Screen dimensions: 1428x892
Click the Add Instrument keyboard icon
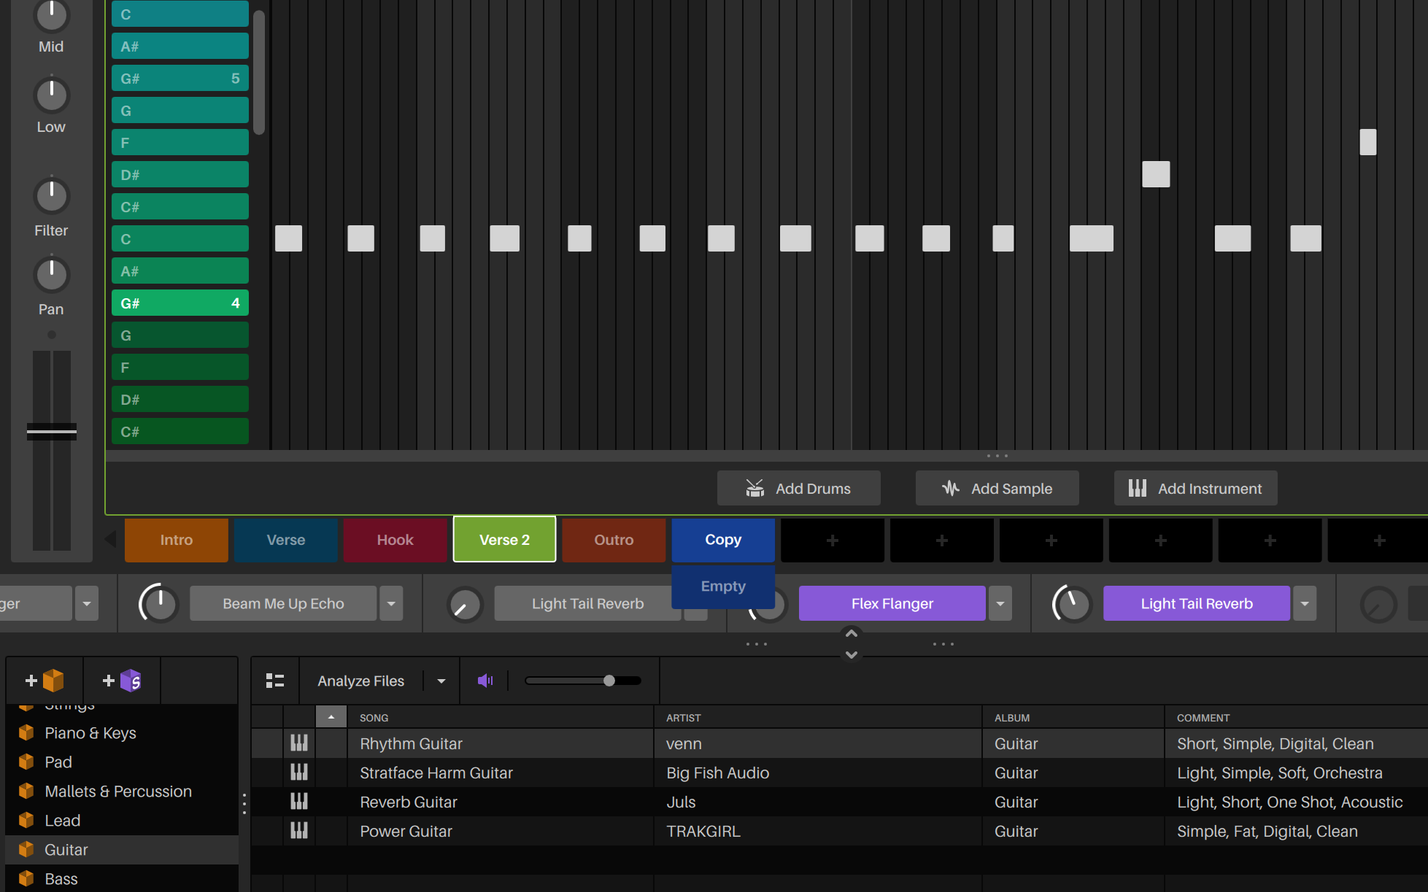[x=1138, y=488]
